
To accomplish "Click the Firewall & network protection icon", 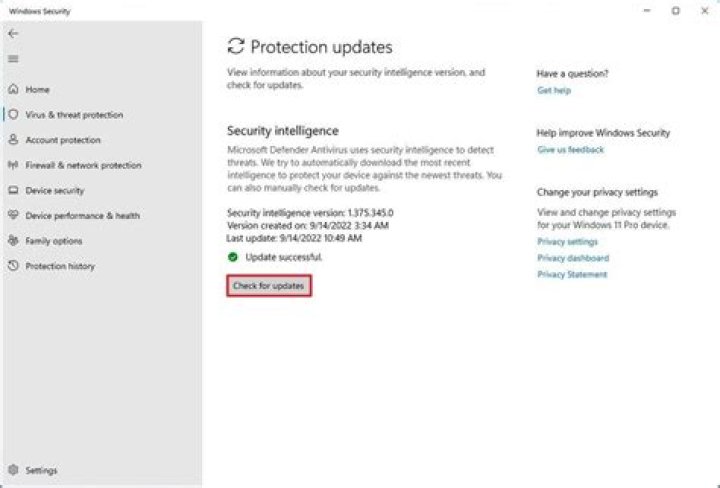I will pos(13,165).
